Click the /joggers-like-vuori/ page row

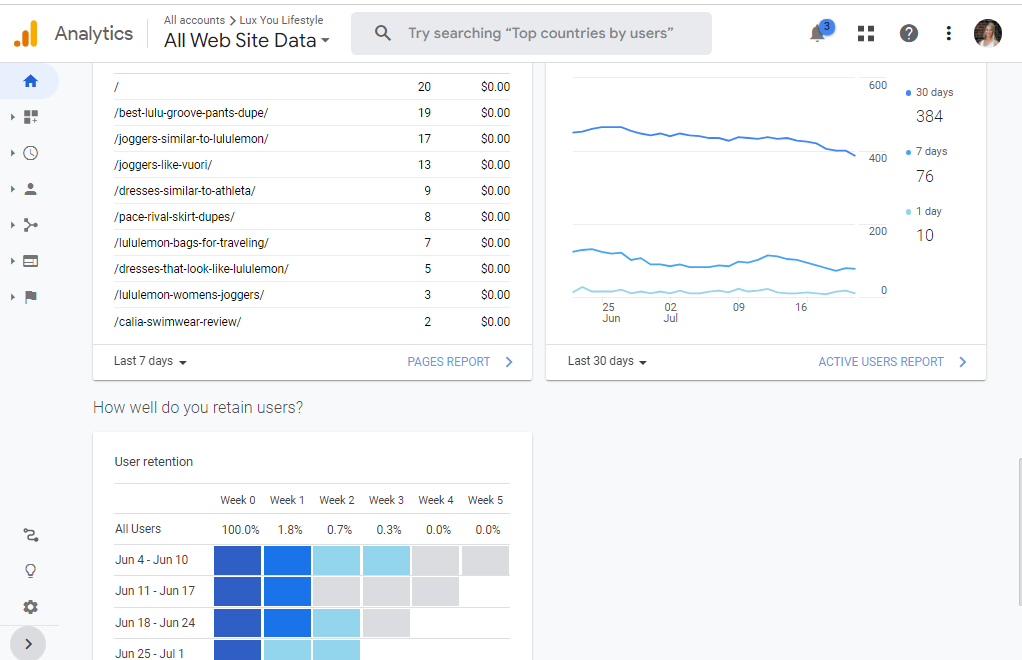[x=312, y=165]
